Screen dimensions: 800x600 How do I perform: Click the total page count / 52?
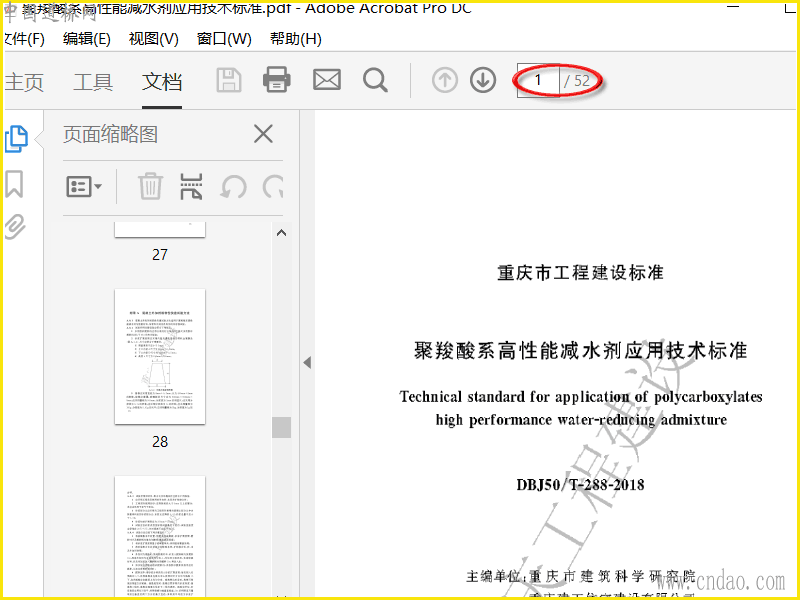577,81
